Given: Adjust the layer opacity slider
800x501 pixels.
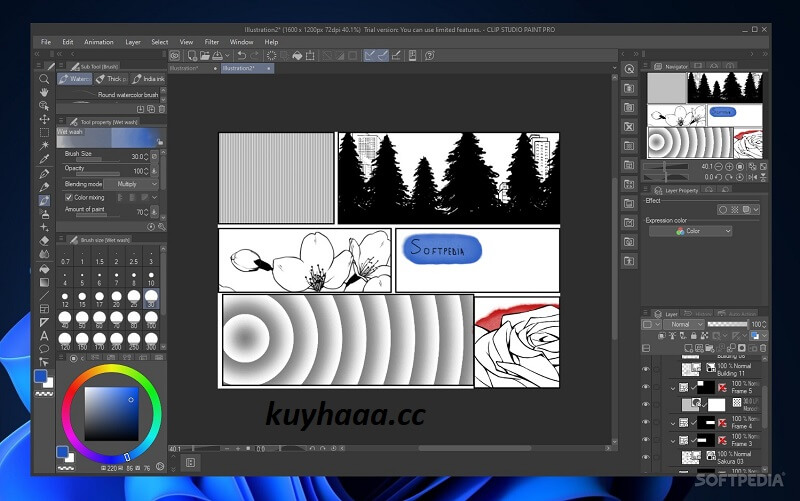Looking at the screenshot, I should [x=728, y=324].
